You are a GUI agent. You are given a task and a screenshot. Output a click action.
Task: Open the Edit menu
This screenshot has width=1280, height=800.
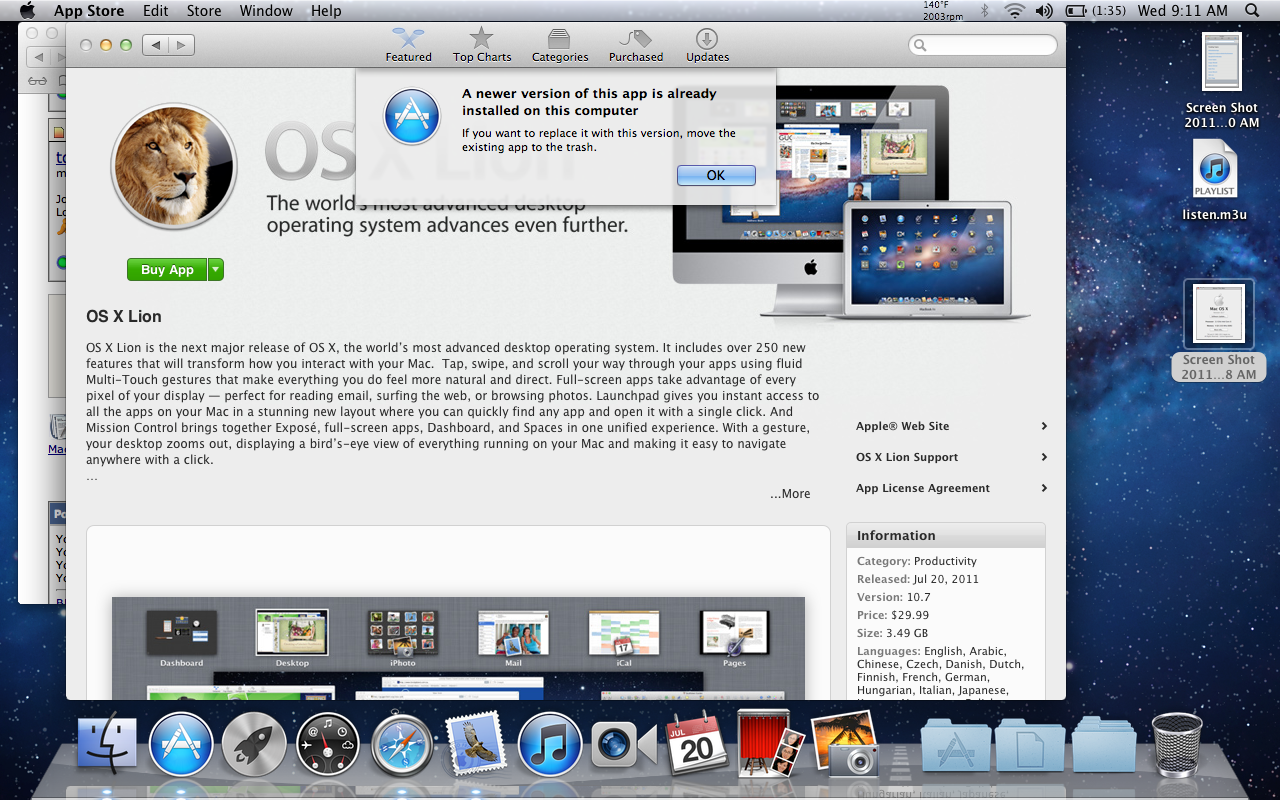155,10
